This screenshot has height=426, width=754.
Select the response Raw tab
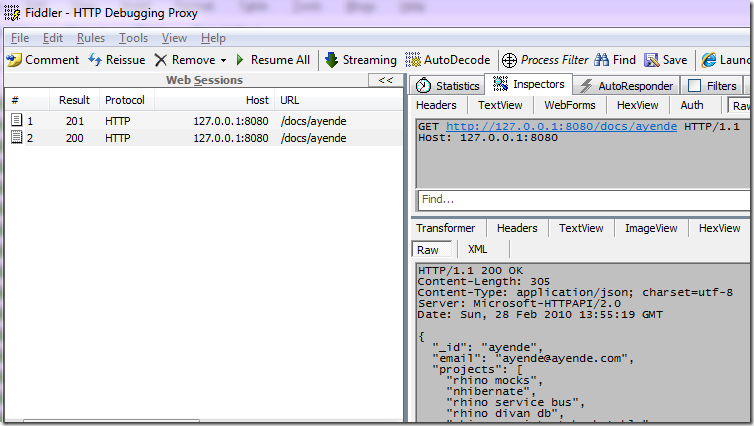[431, 250]
